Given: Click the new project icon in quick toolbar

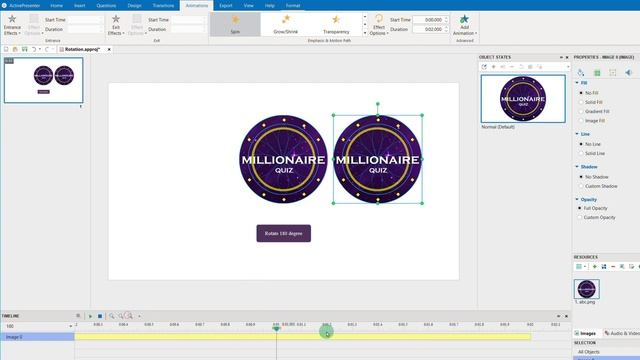Looking at the screenshot, I should 6,49.
